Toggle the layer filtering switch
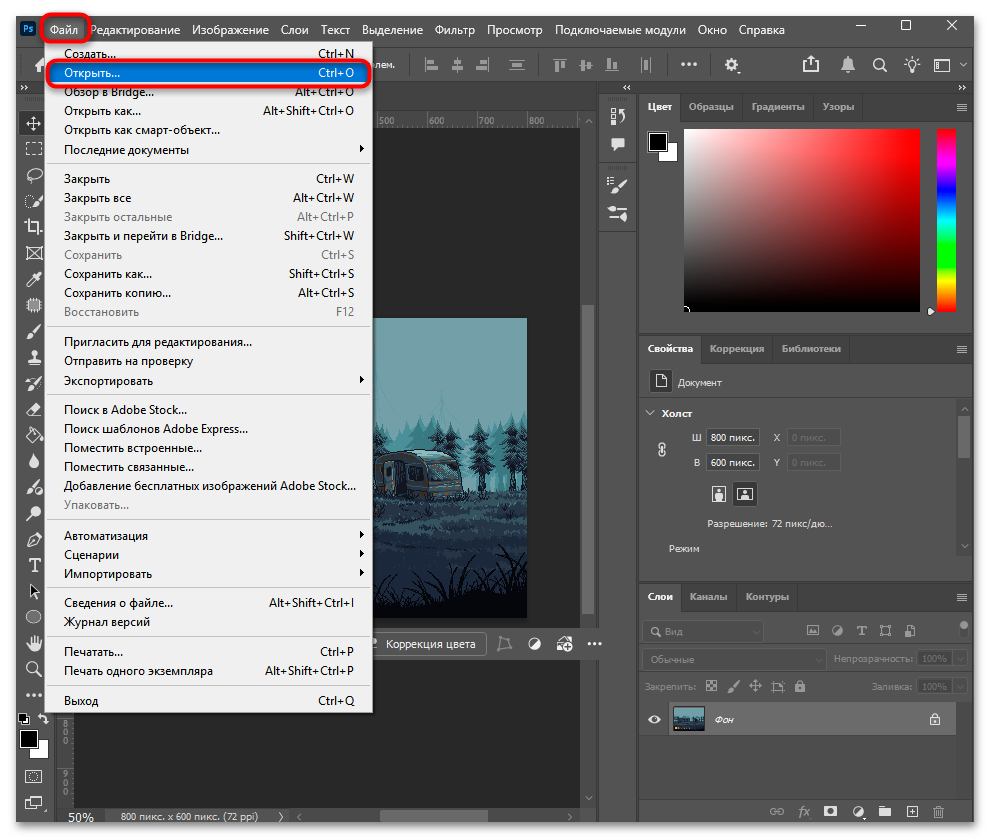This screenshot has width=990, height=838. click(x=963, y=630)
